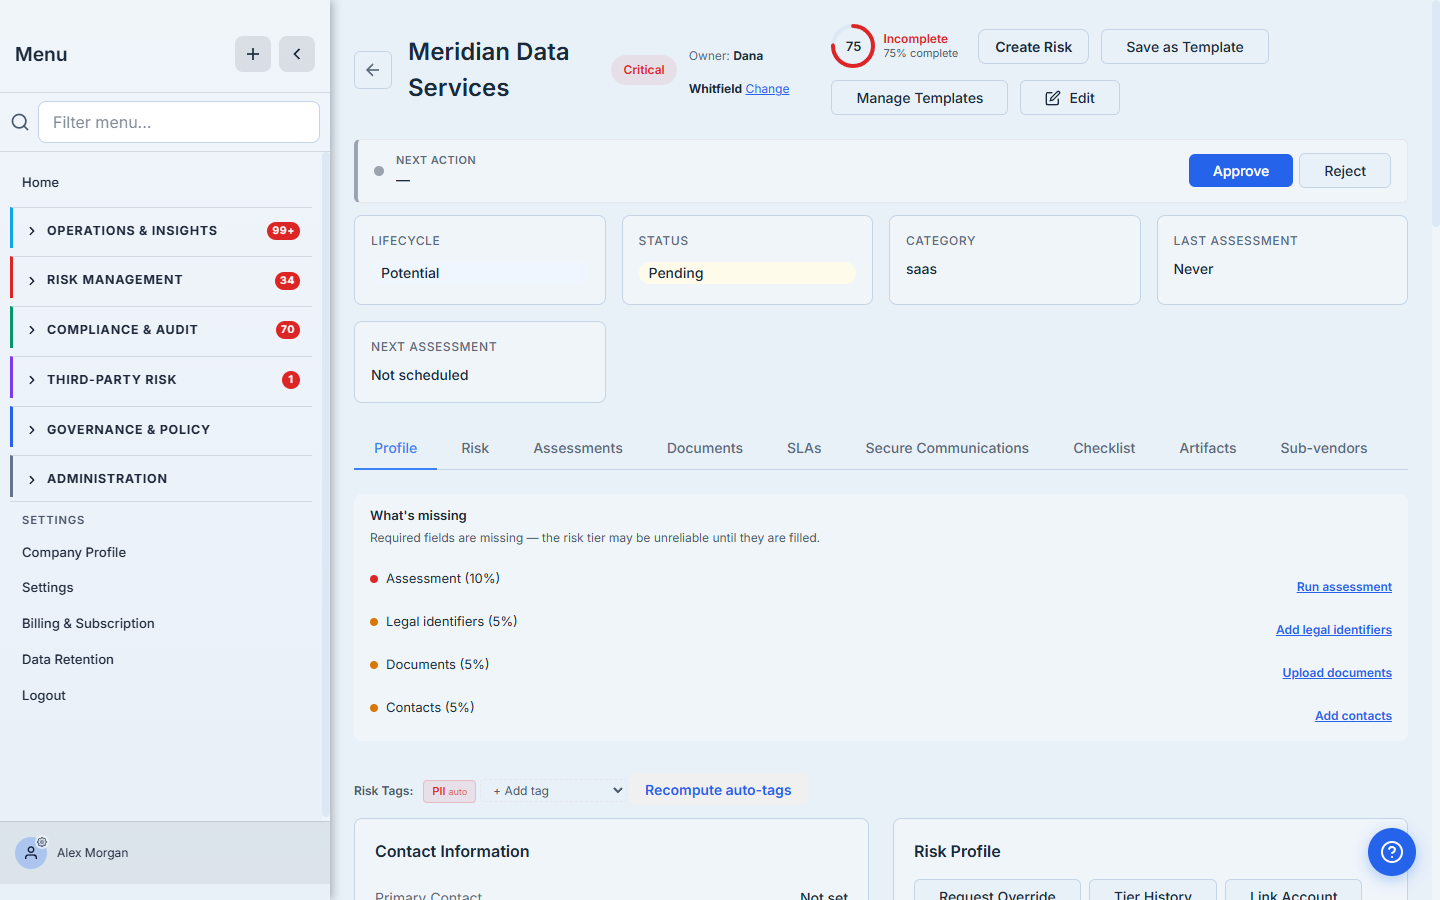Screen dimensions: 1440x900
Task: Switch to the Checklist tab
Action: (x=1104, y=448)
